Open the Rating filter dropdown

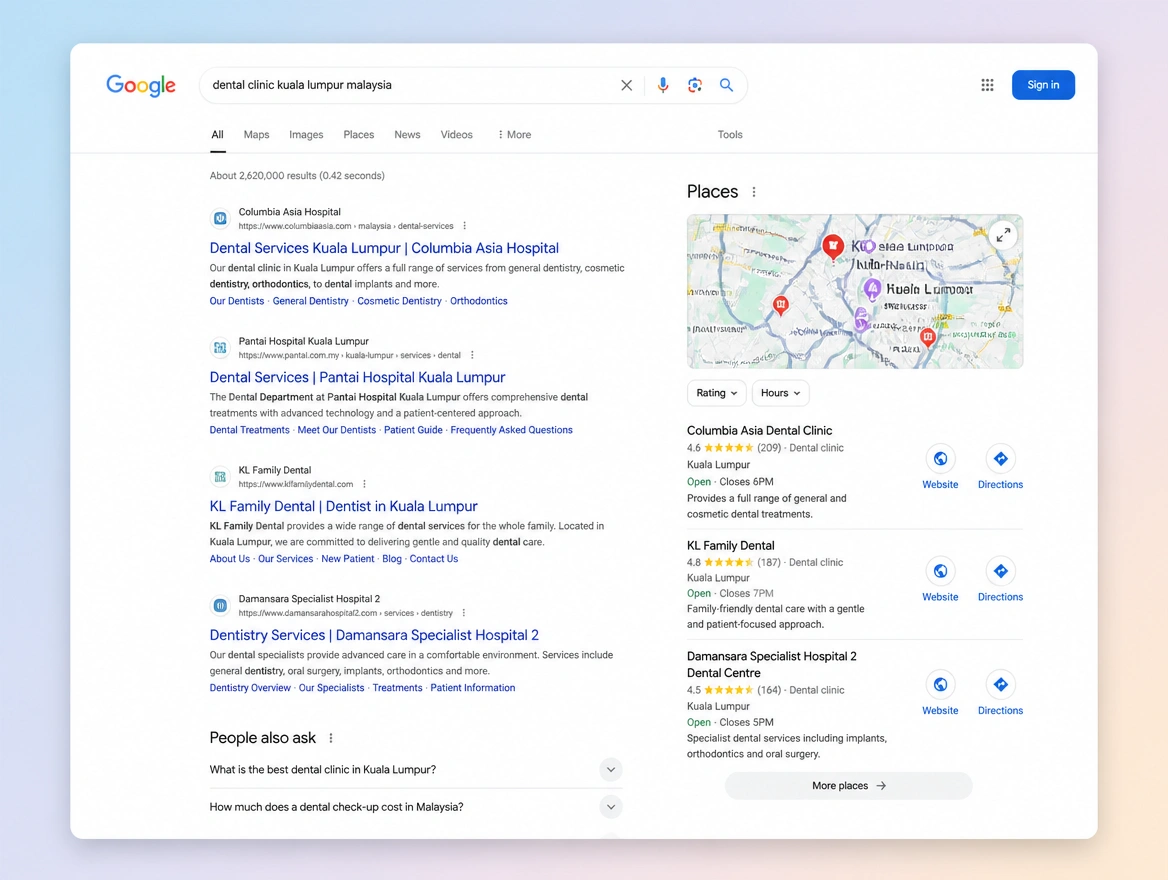[717, 393]
